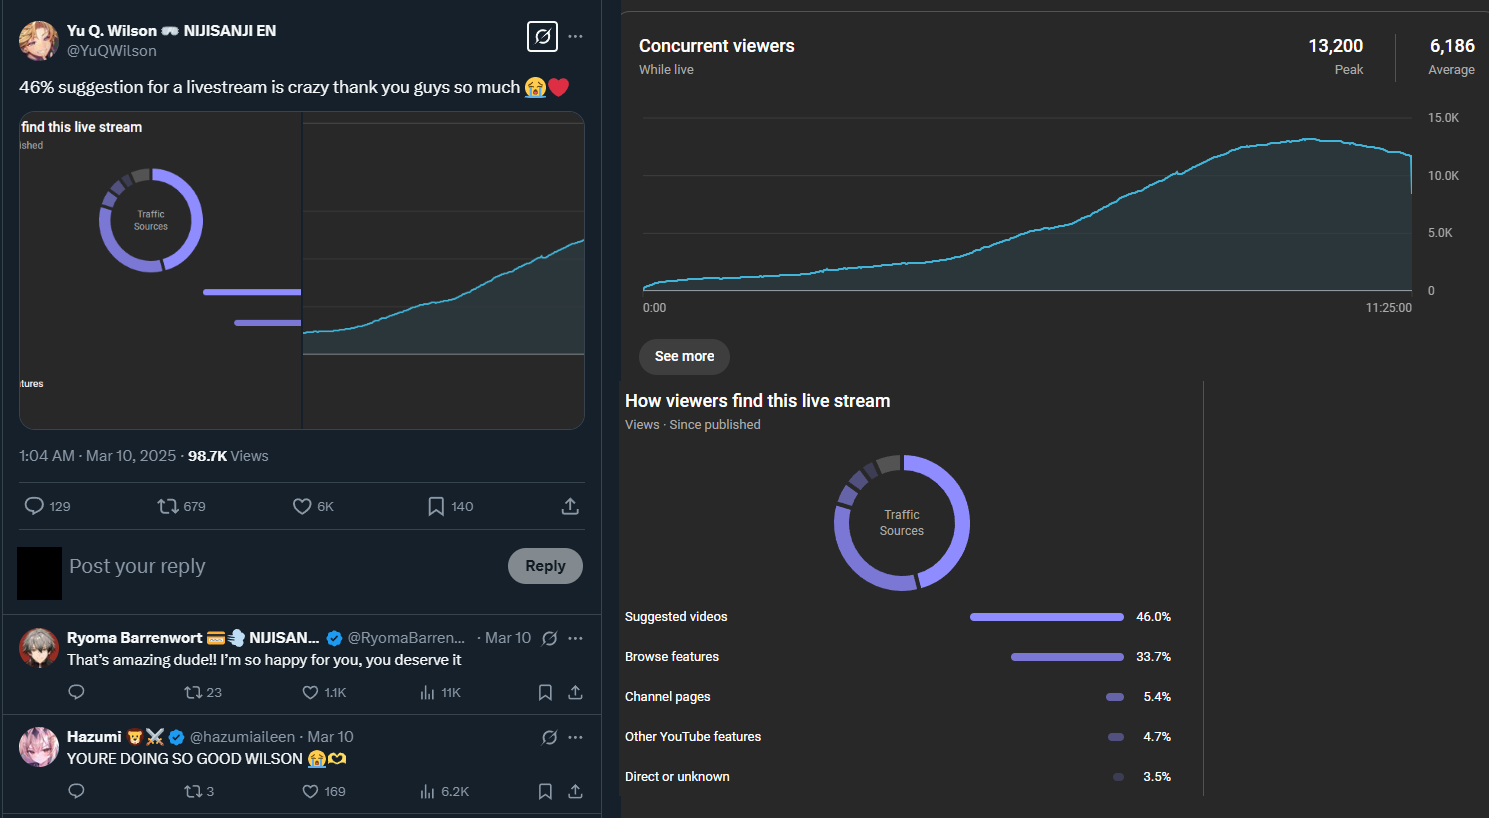Open more options on Ryoma Barrenwort's reply
This screenshot has width=1489, height=818.
click(x=575, y=638)
